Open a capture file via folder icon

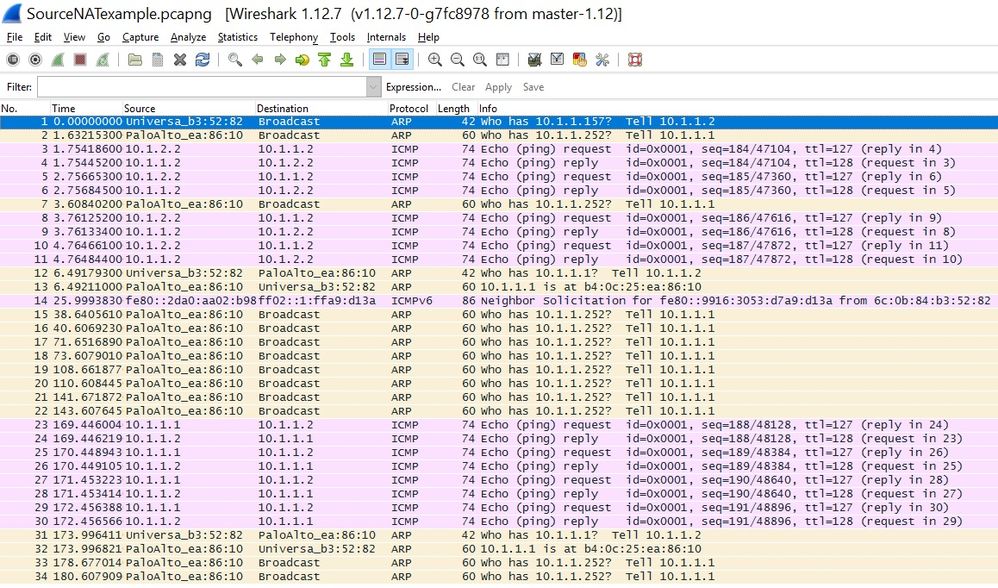click(135, 60)
